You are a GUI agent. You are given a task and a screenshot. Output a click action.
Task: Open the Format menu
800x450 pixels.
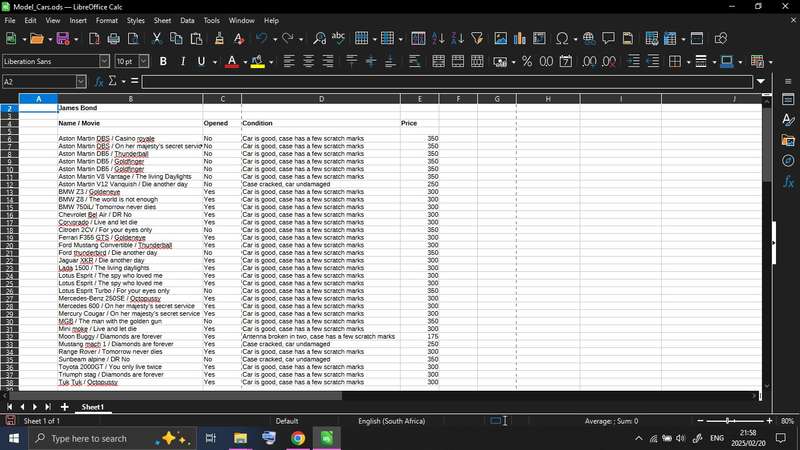pos(107,20)
